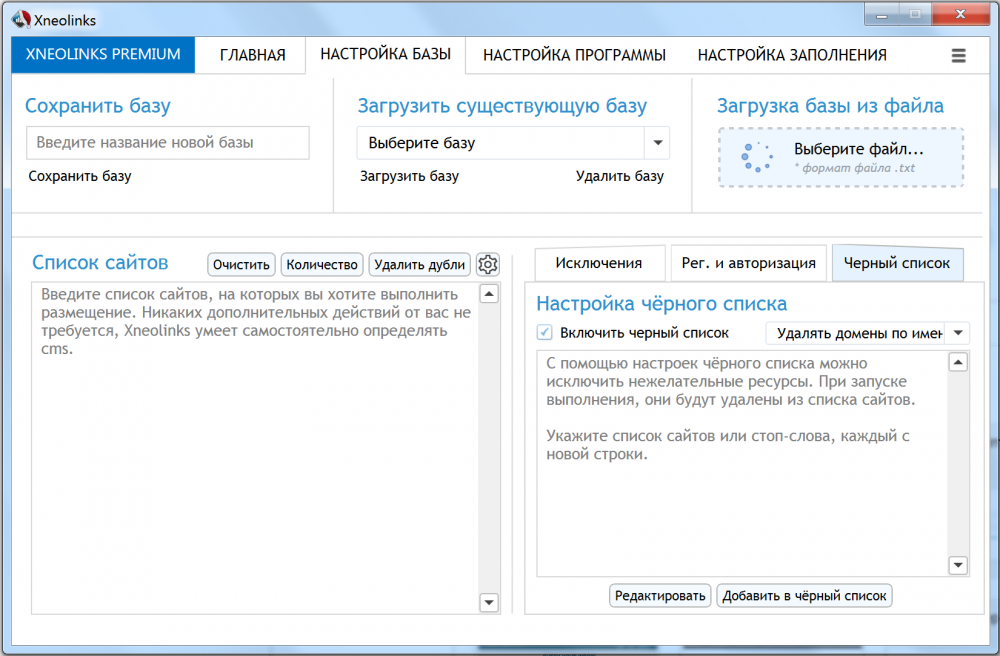Focus the 'Введите название новой базы' field
Screen dimensions: 1000x656
pos(168,143)
